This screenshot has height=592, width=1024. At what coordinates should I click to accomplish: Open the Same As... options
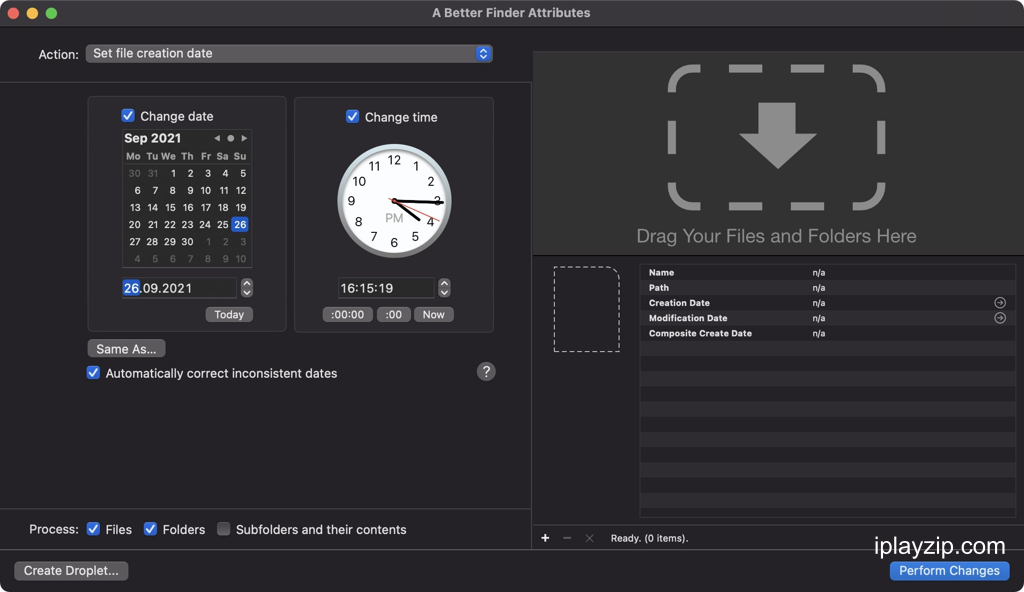(126, 348)
